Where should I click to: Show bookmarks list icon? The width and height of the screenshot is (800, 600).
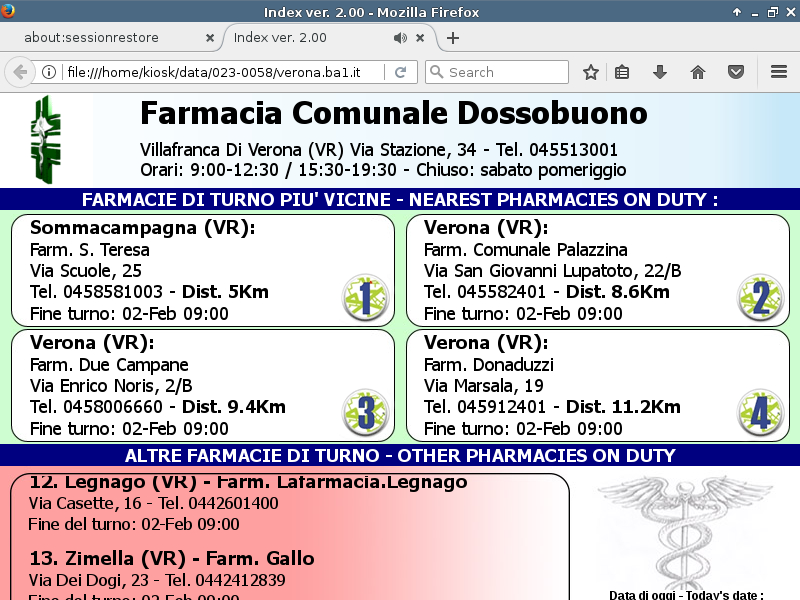click(x=622, y=72)
